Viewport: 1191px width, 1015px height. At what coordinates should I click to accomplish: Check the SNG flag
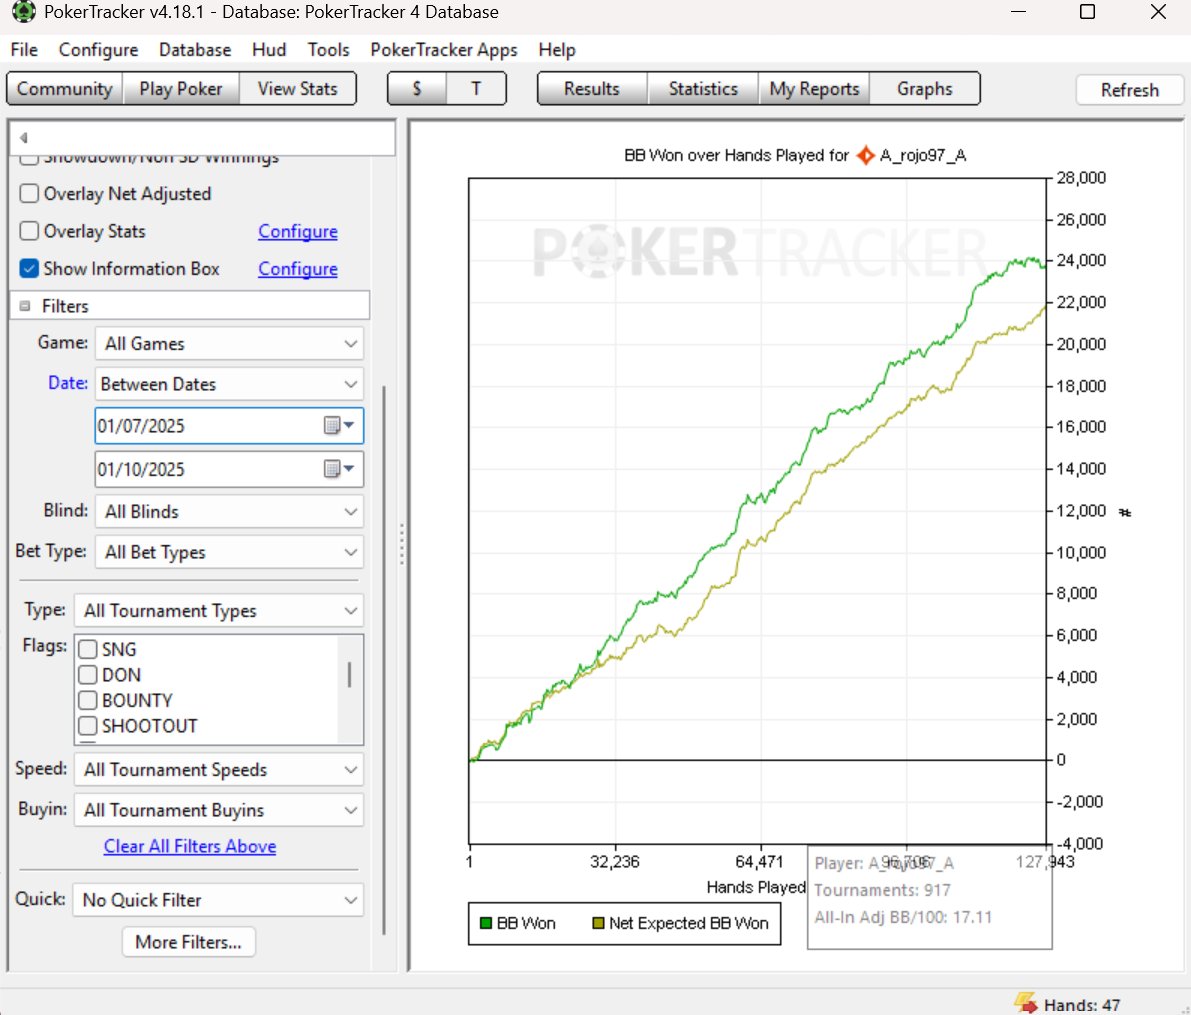pos(88,650)
